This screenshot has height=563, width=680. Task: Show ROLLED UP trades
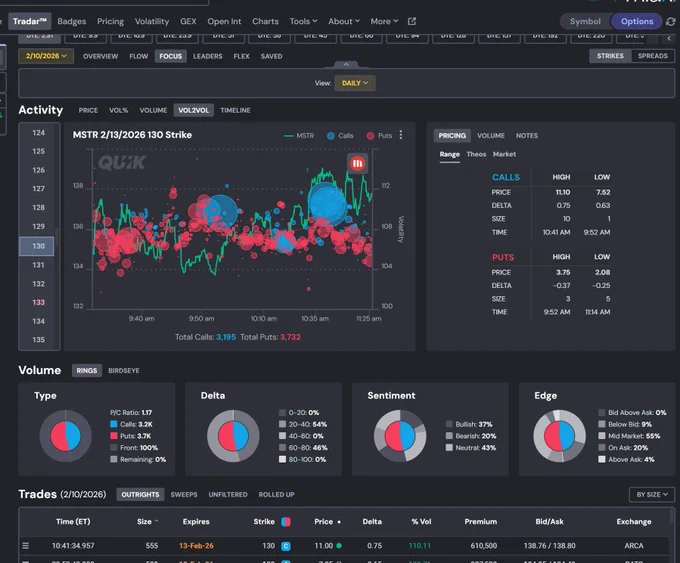tap(276, 494)
